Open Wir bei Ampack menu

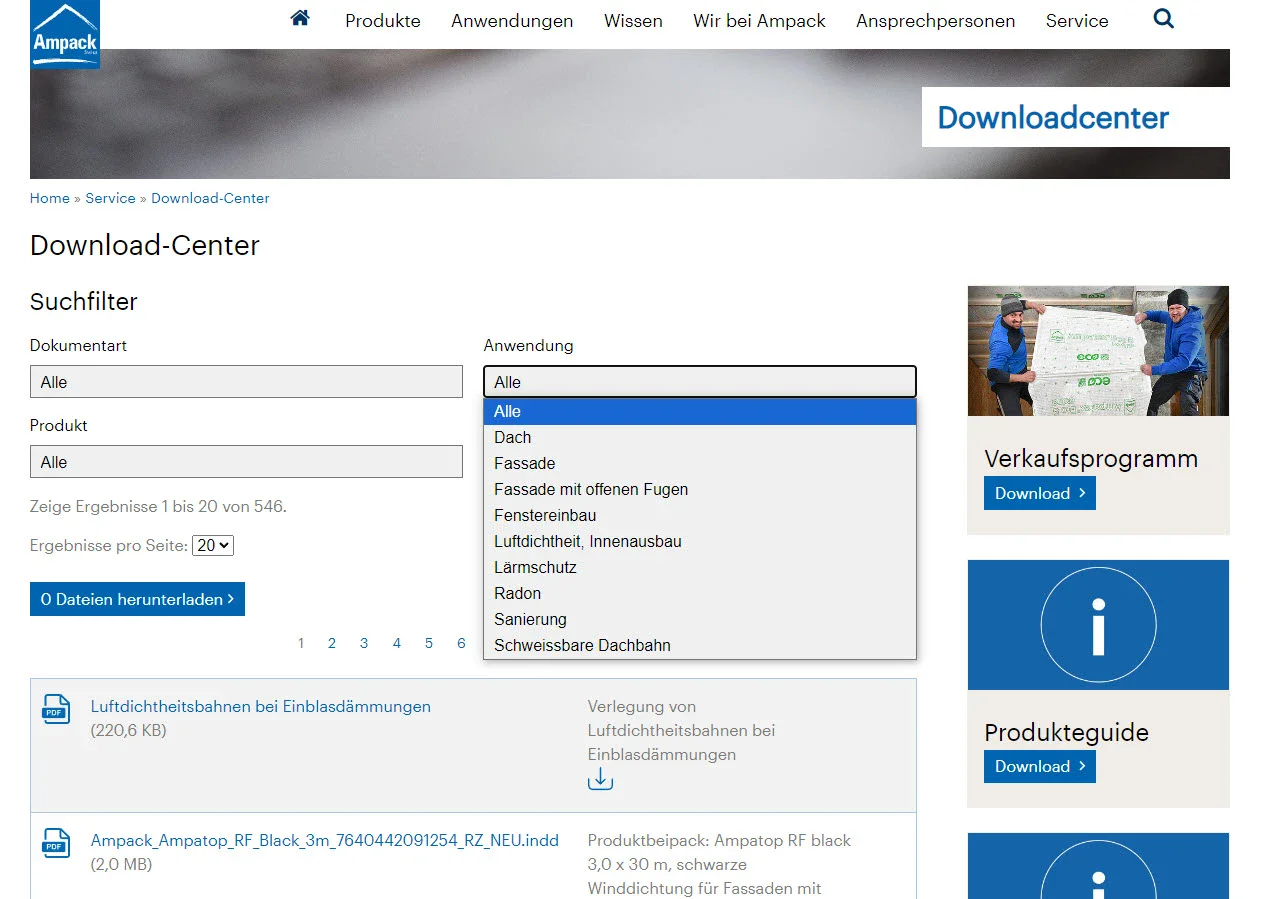coord(759,21)
